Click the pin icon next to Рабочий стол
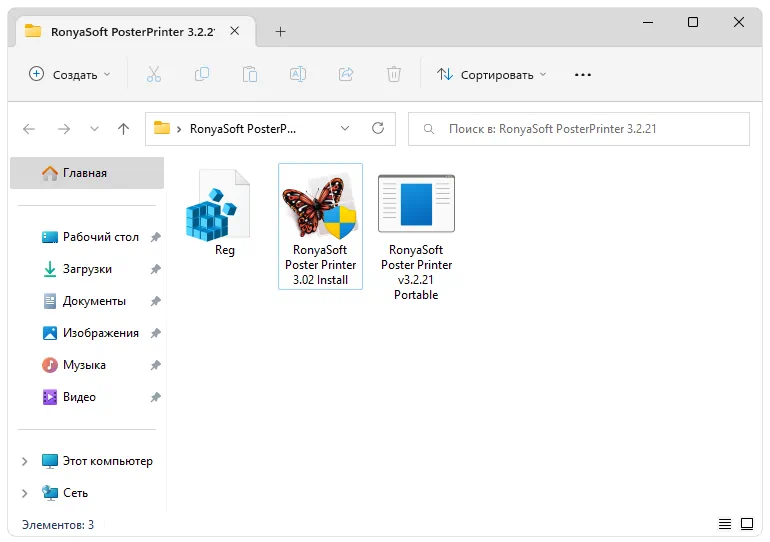The height and width of the screenshot is (542, 770). coord(156,237)
